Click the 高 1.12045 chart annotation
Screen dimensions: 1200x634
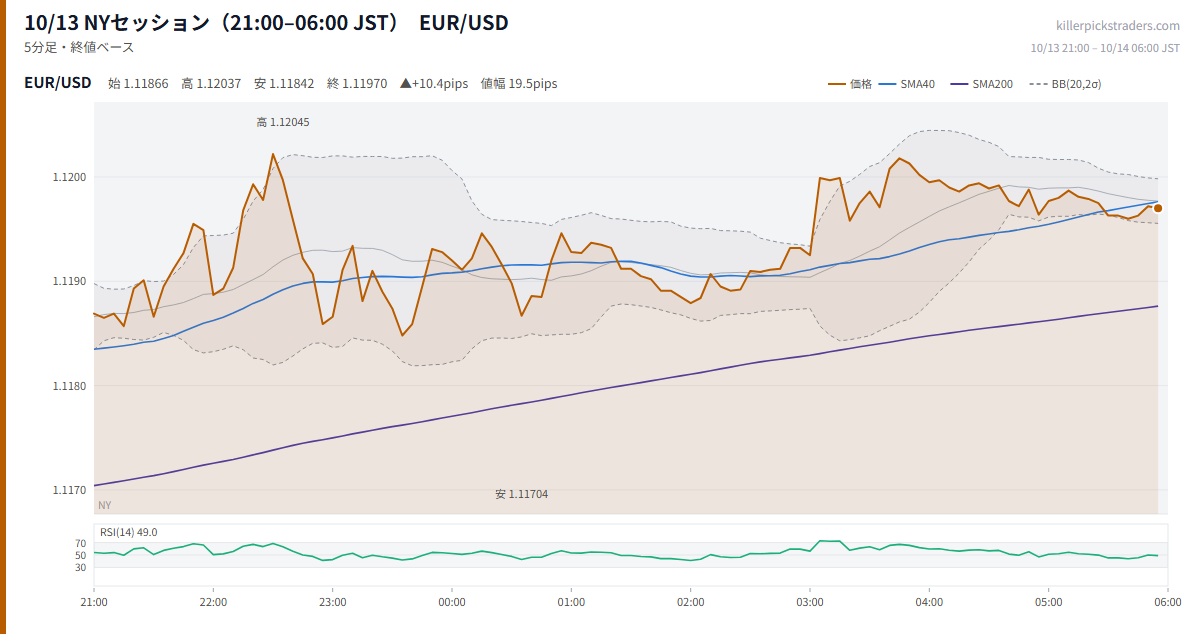point(283,122)
